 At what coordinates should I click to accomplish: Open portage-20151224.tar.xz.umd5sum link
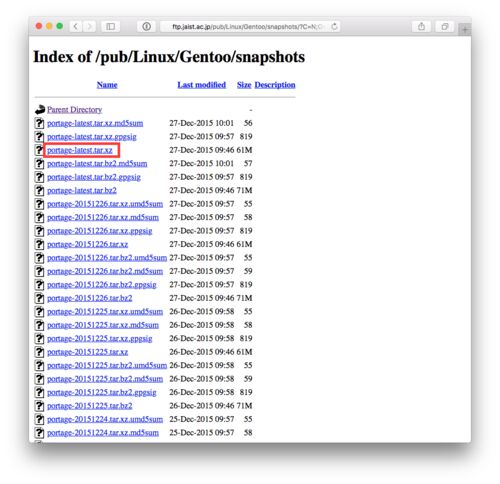click(105, 419)
